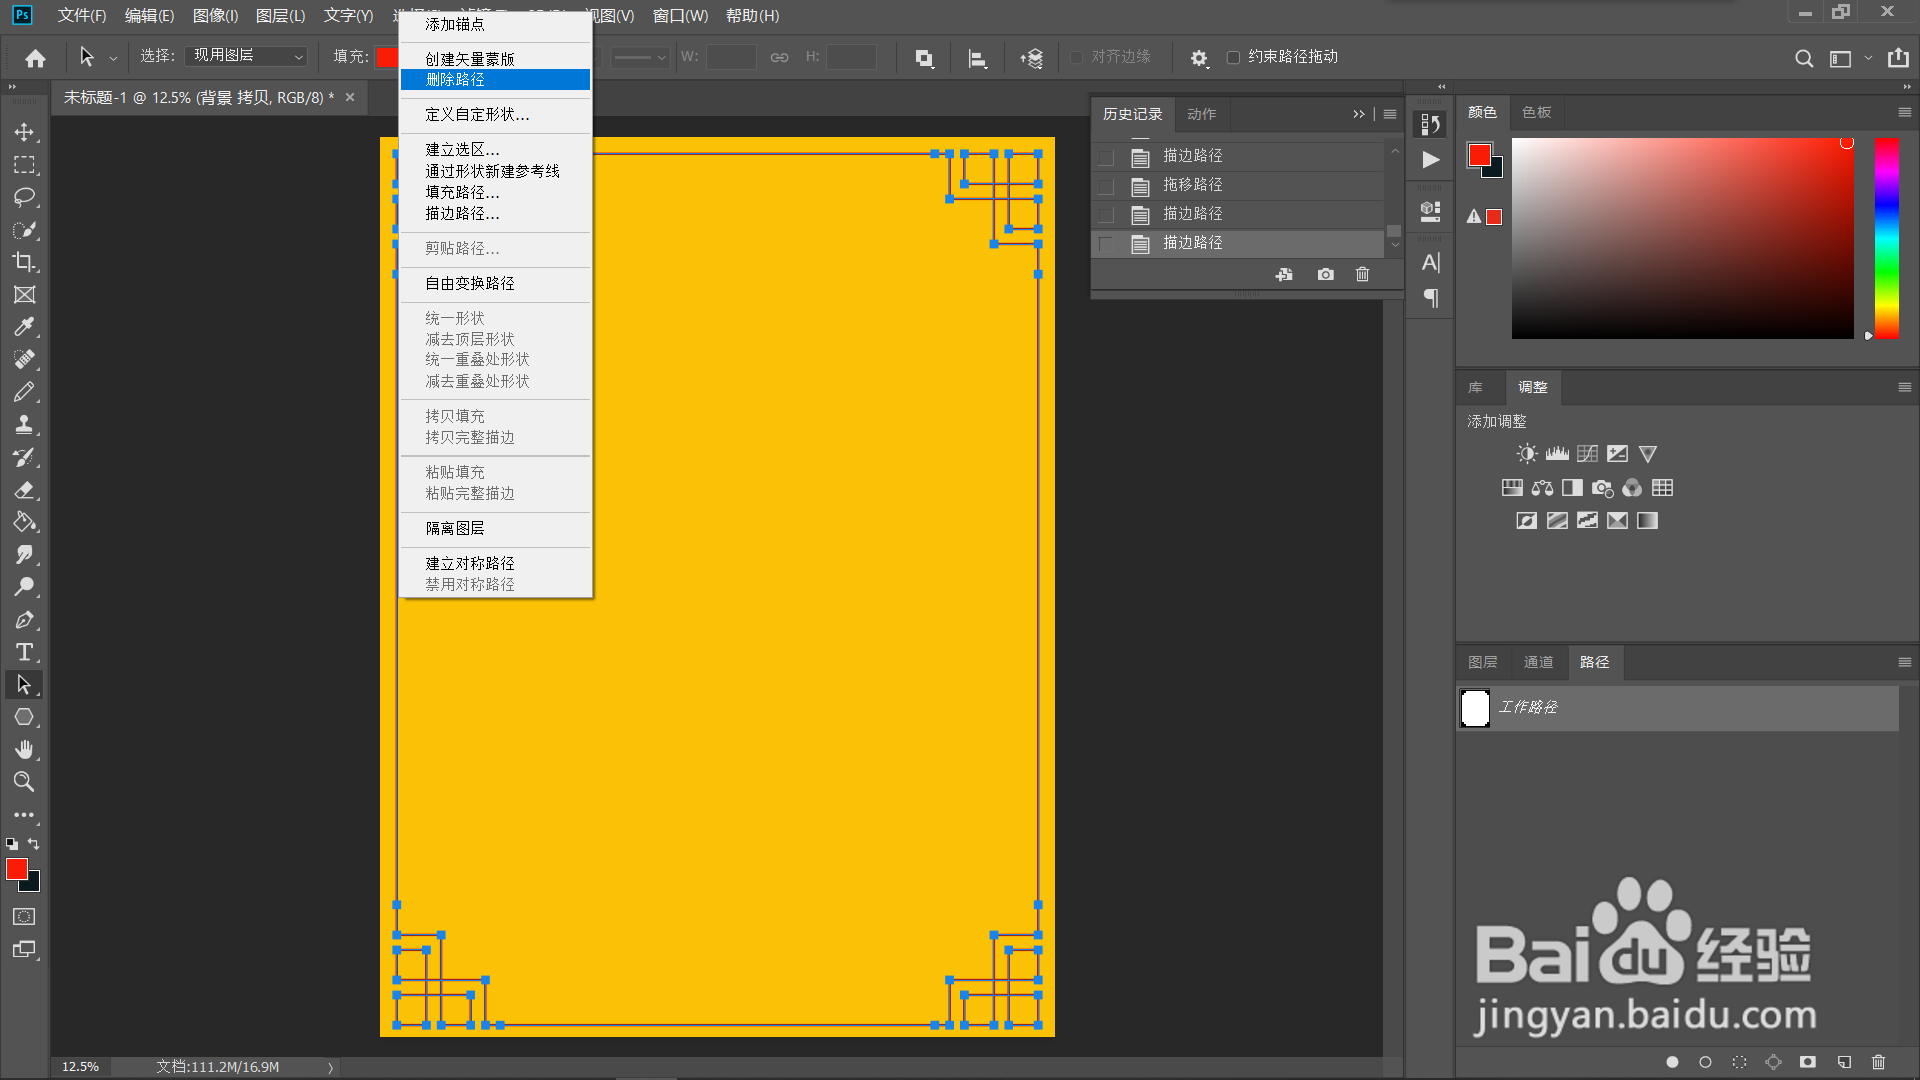
Task: Toggle the first 描边路径 history state checkbox
Action: point(1106,157)
